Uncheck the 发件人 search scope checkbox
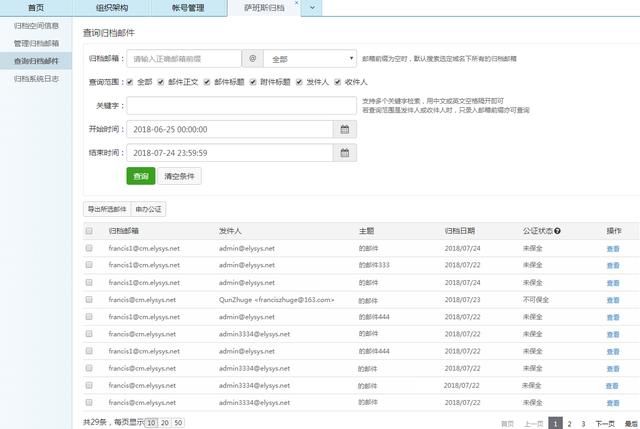The width and height of the screenshot is (640, 429). pos(297,82)
